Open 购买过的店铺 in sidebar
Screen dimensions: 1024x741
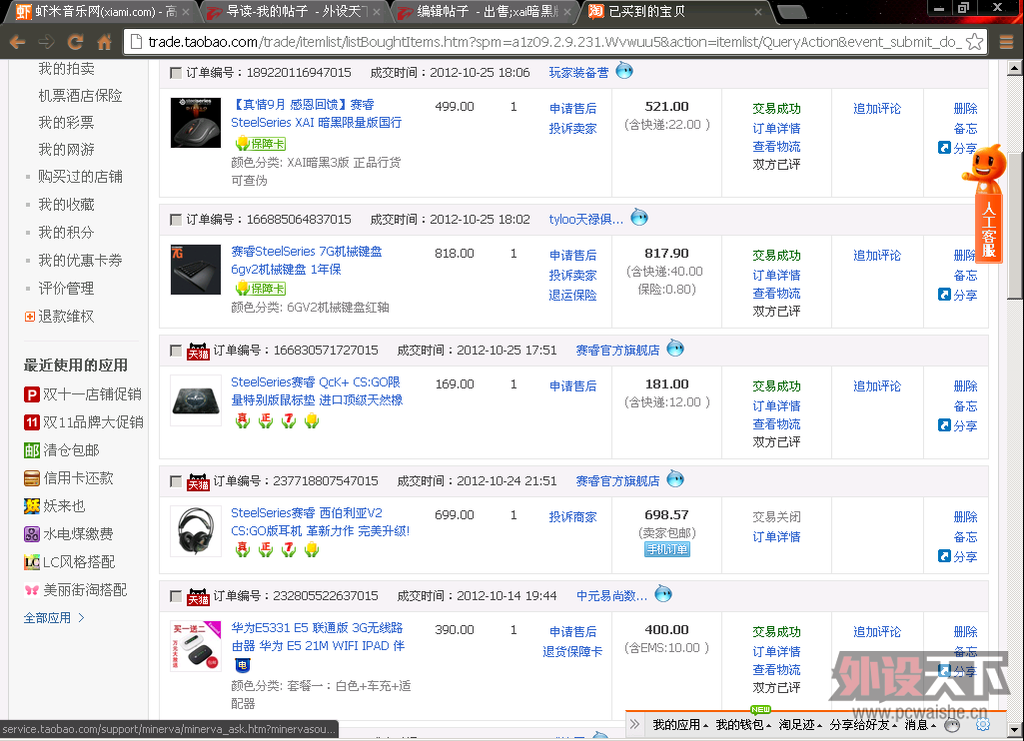(x=80, y=177)
